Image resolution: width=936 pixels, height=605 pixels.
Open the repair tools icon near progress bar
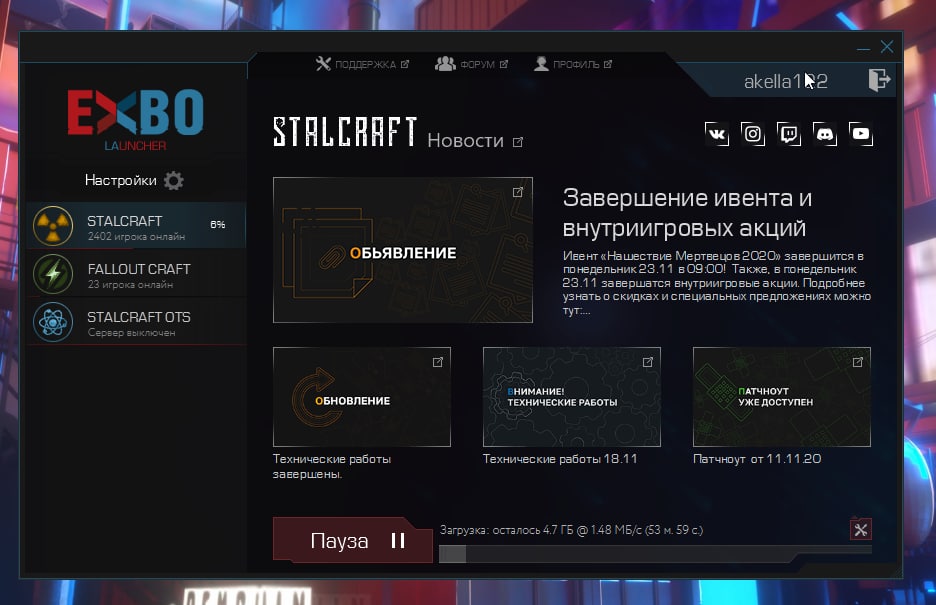coord(861,529)
